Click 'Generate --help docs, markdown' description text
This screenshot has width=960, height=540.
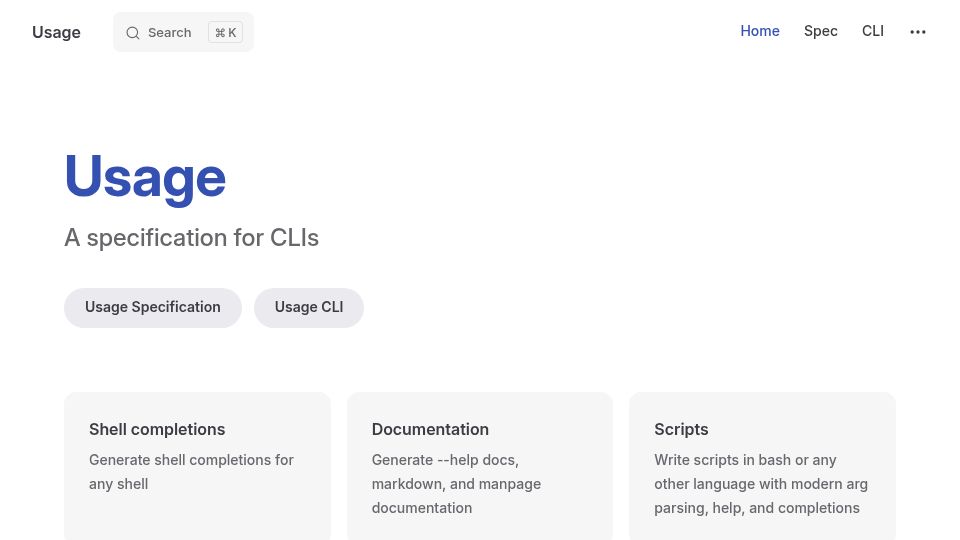point(456,484)
